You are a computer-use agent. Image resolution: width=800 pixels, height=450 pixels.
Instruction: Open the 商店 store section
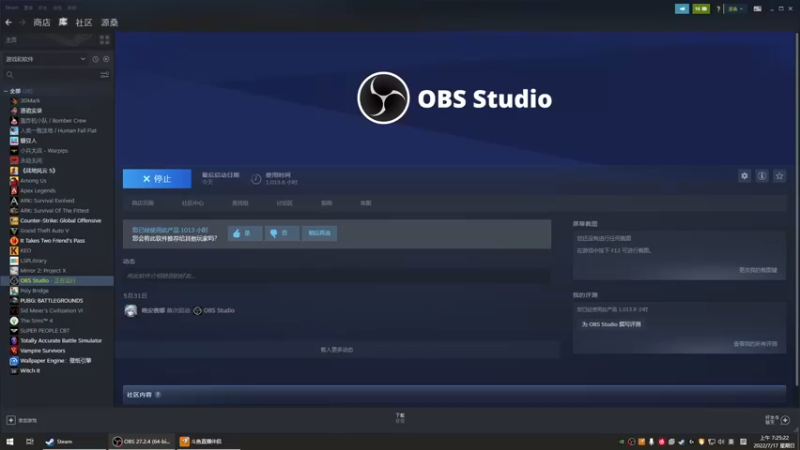point(42,22)
